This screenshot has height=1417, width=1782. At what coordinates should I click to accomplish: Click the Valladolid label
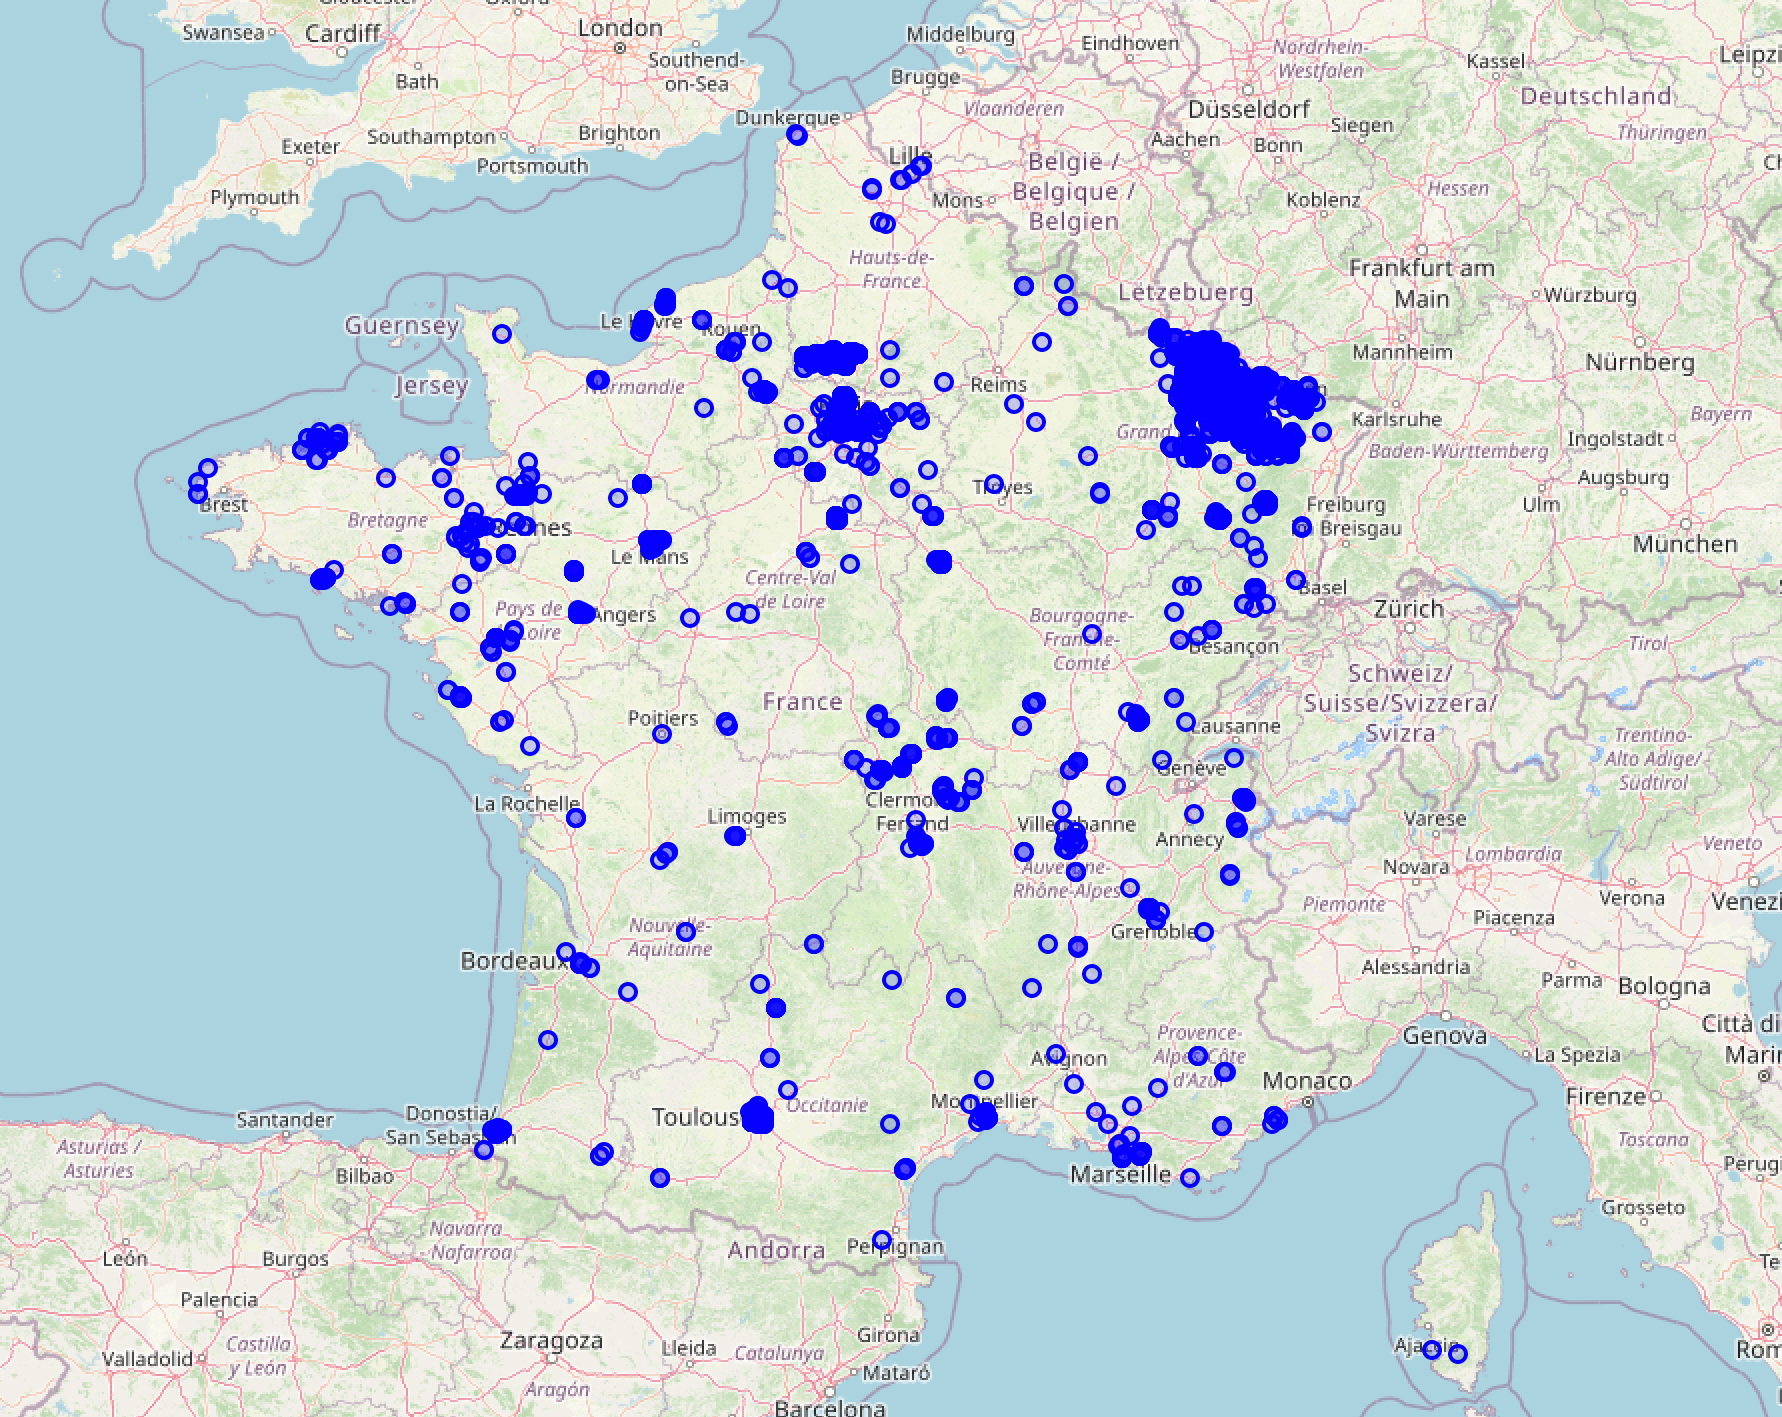(147, 1359)
